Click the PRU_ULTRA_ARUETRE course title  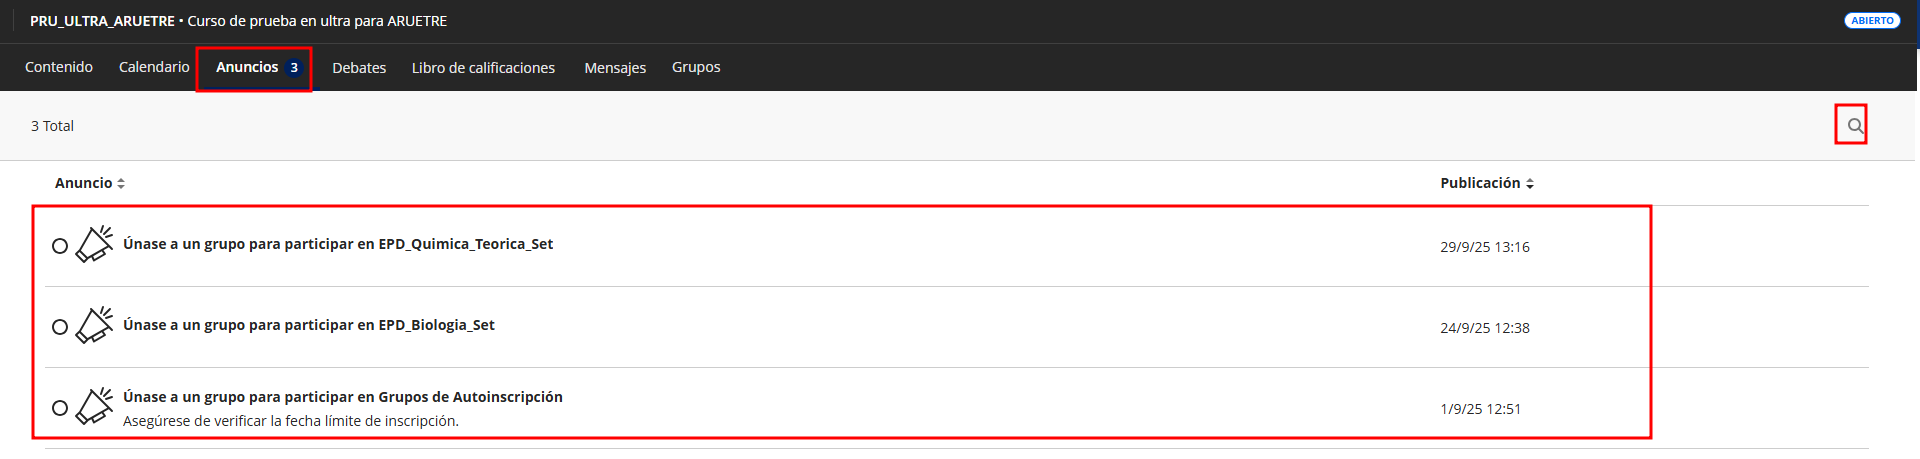coord(102,21)
